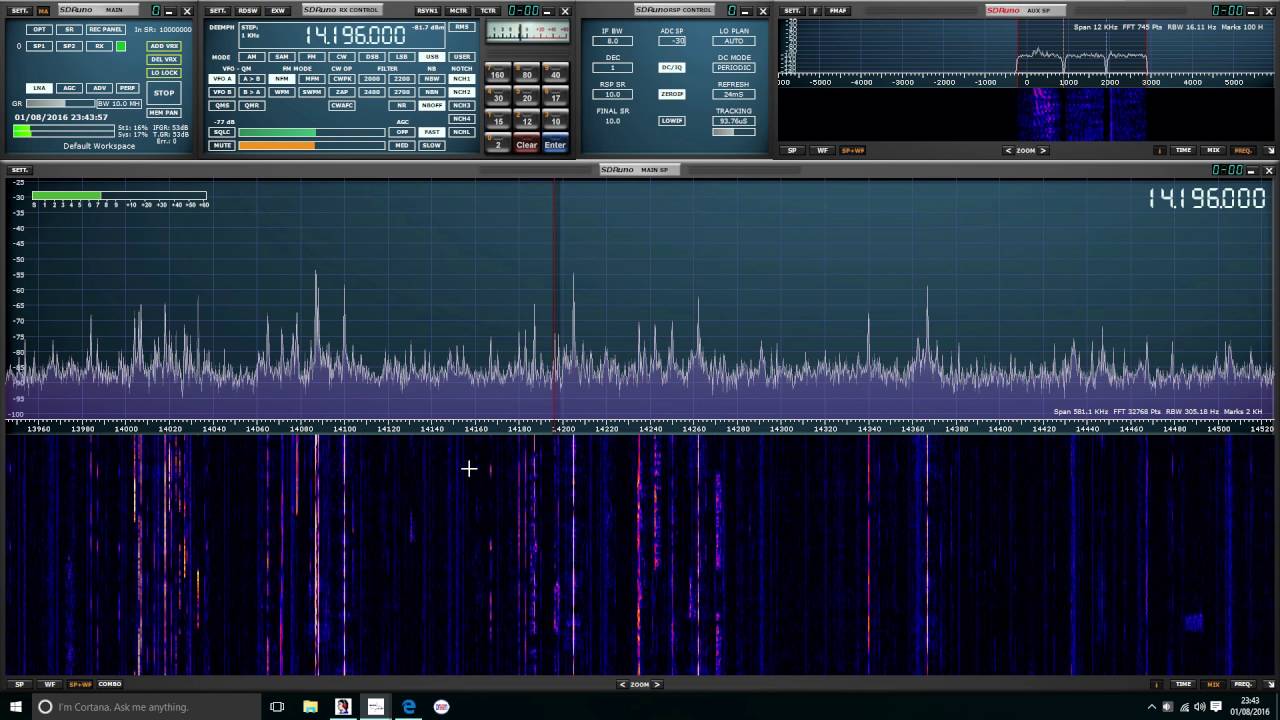The width and height of the screenshot is (1280, 720).
Task: Click ADD VRX button
Action: tap(164, 46)
